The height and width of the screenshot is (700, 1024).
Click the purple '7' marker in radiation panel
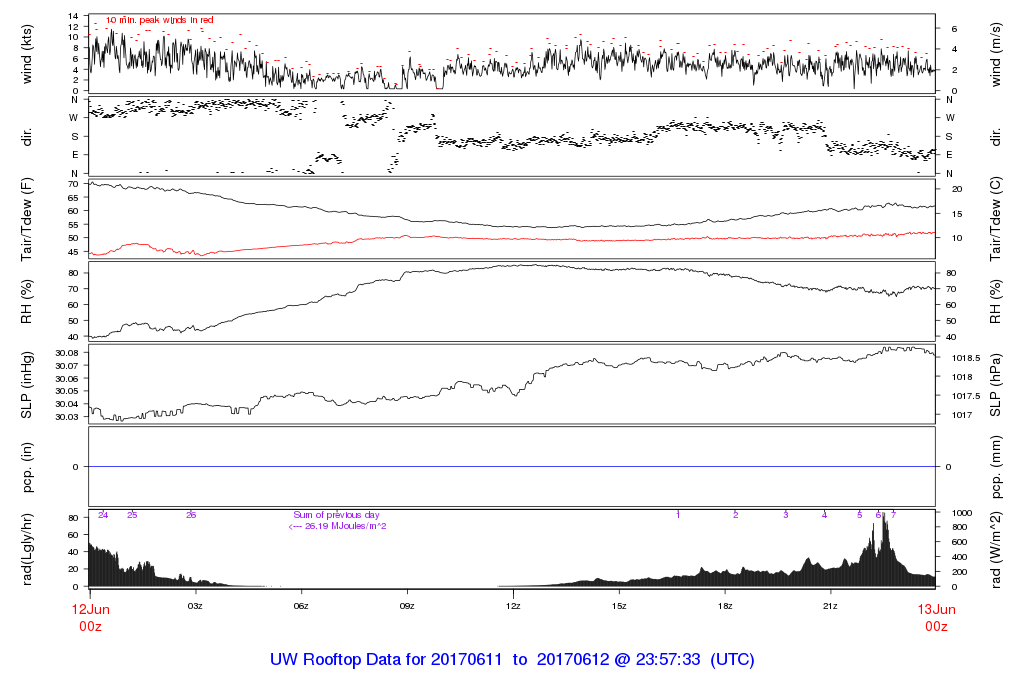(893, 515)
